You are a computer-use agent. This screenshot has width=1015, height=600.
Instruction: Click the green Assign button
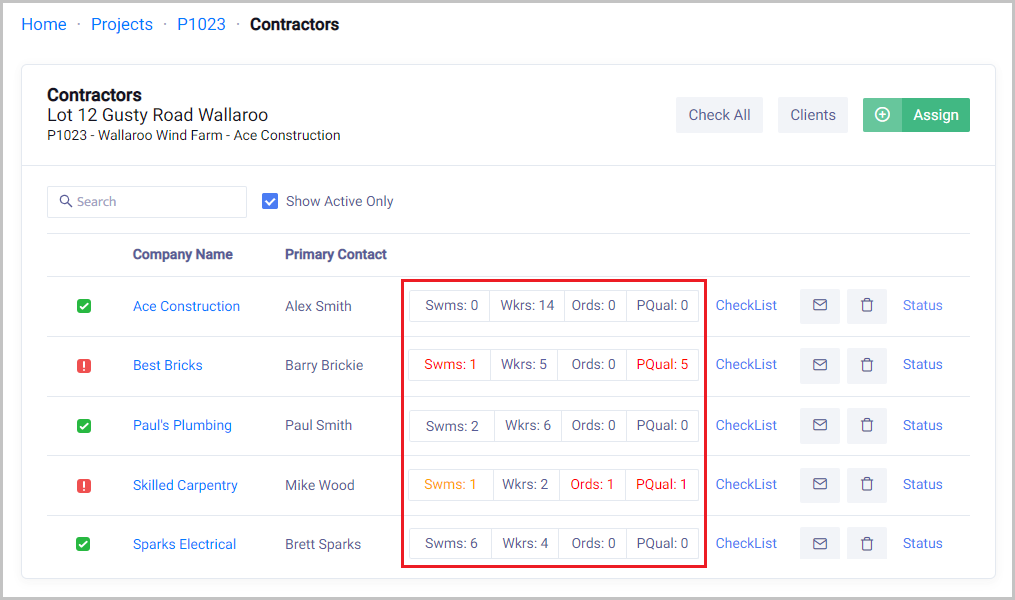pyautogui.click(x=916, y=115)
